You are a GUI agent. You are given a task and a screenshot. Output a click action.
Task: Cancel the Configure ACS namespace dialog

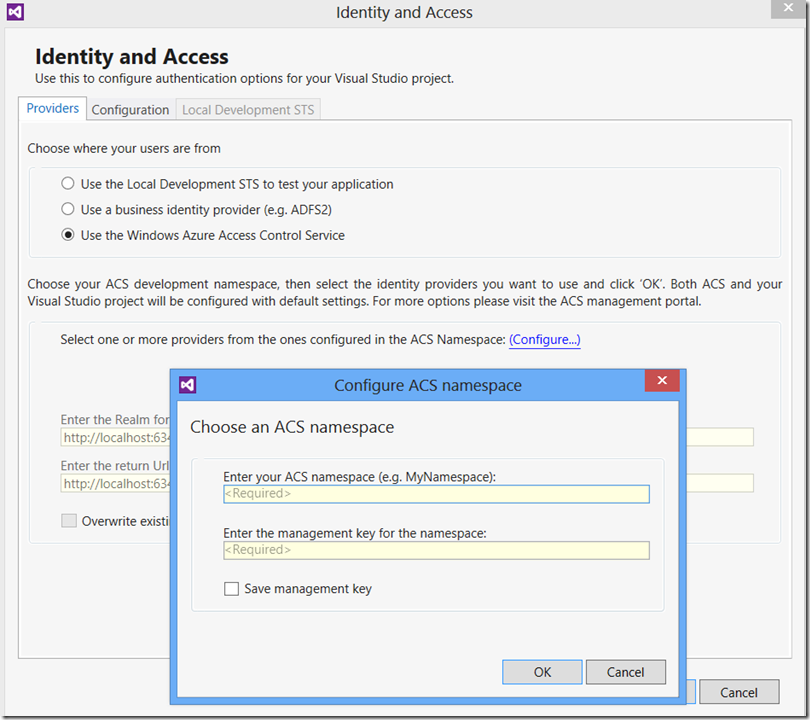[626, 672]
